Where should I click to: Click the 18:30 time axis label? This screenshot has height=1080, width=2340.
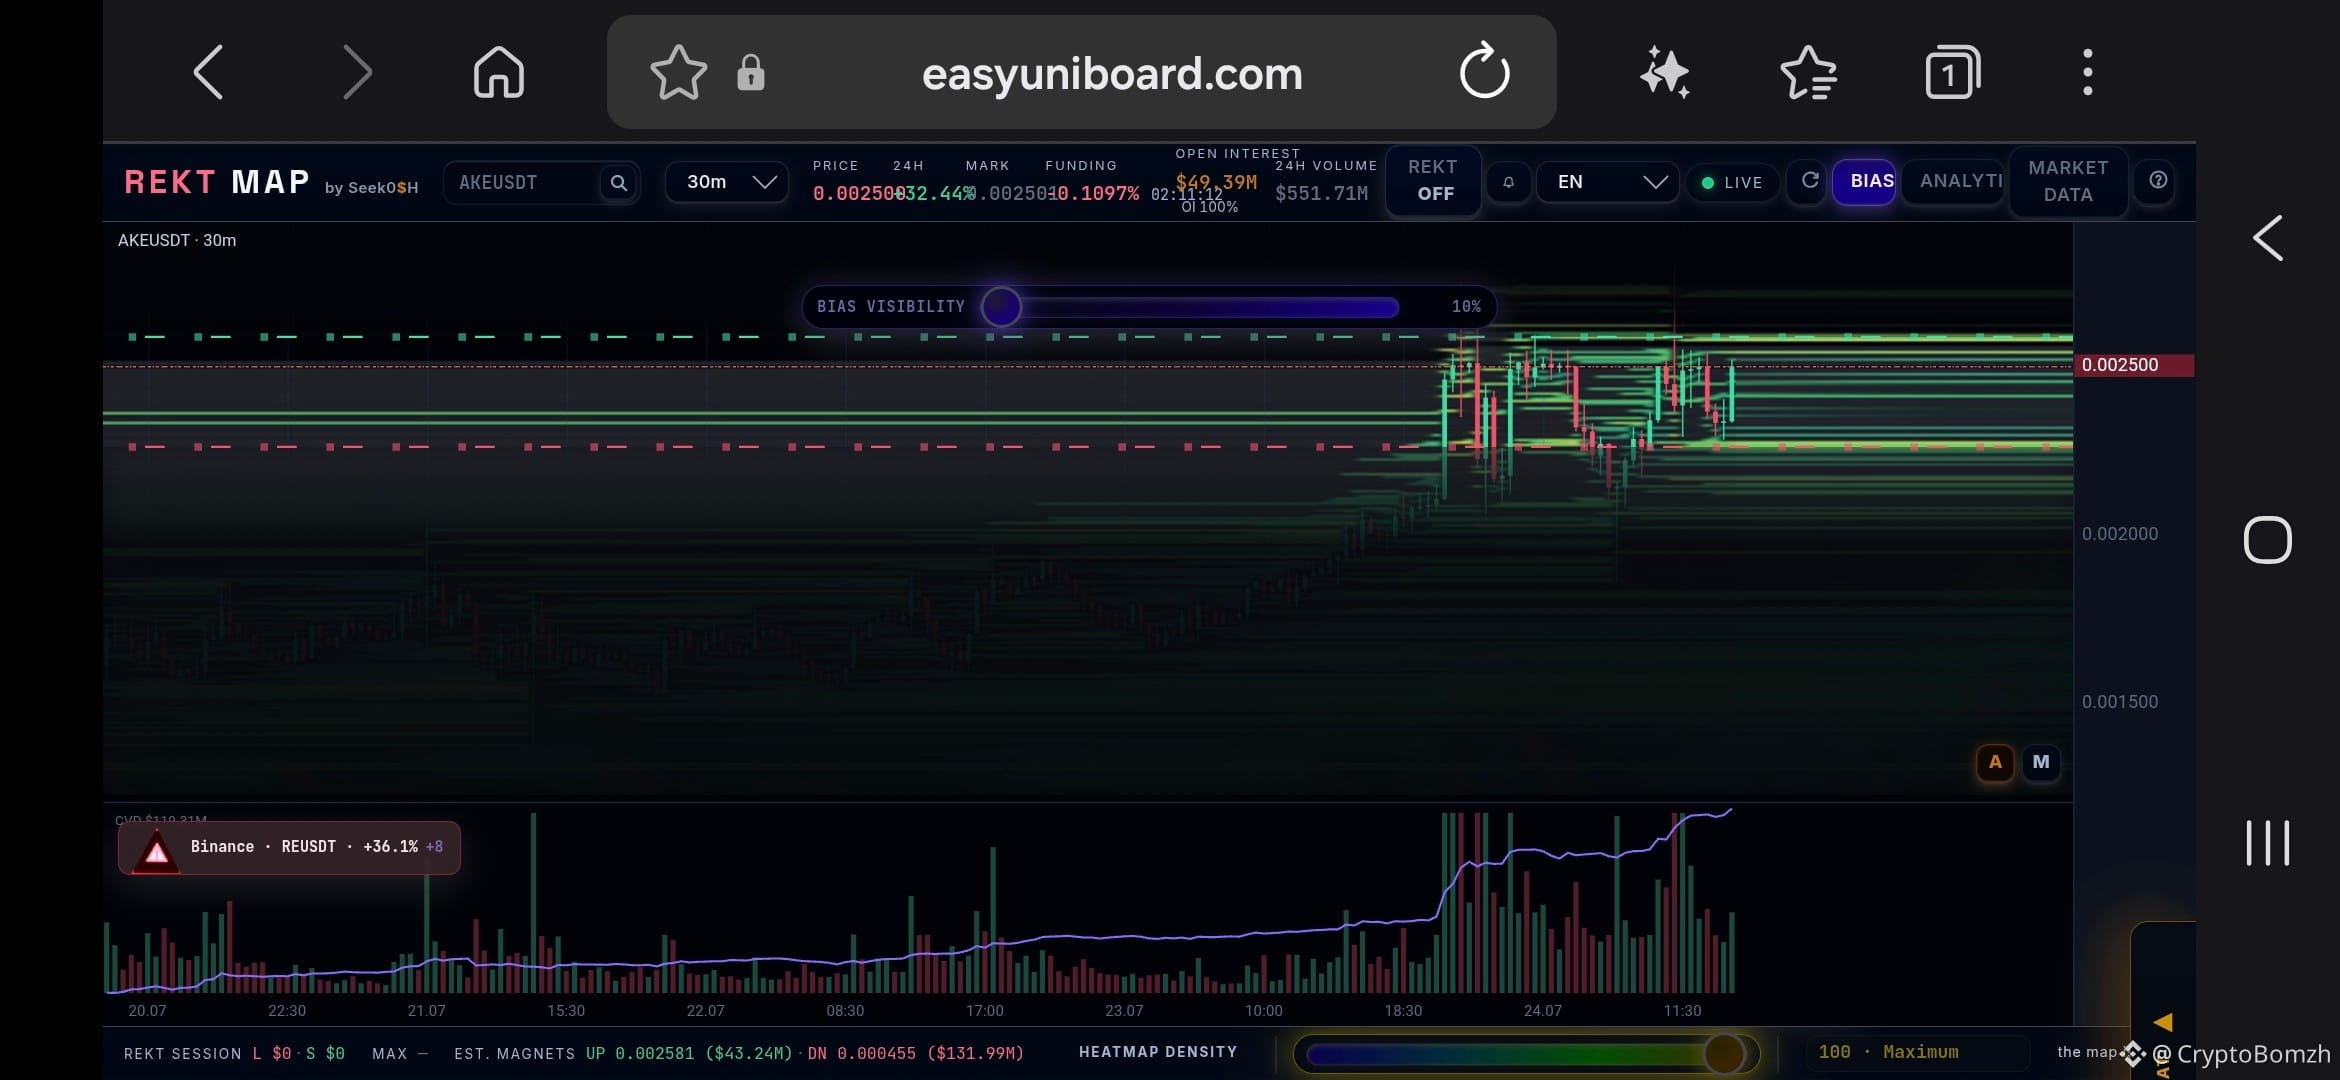(x=1403, y=1011)
